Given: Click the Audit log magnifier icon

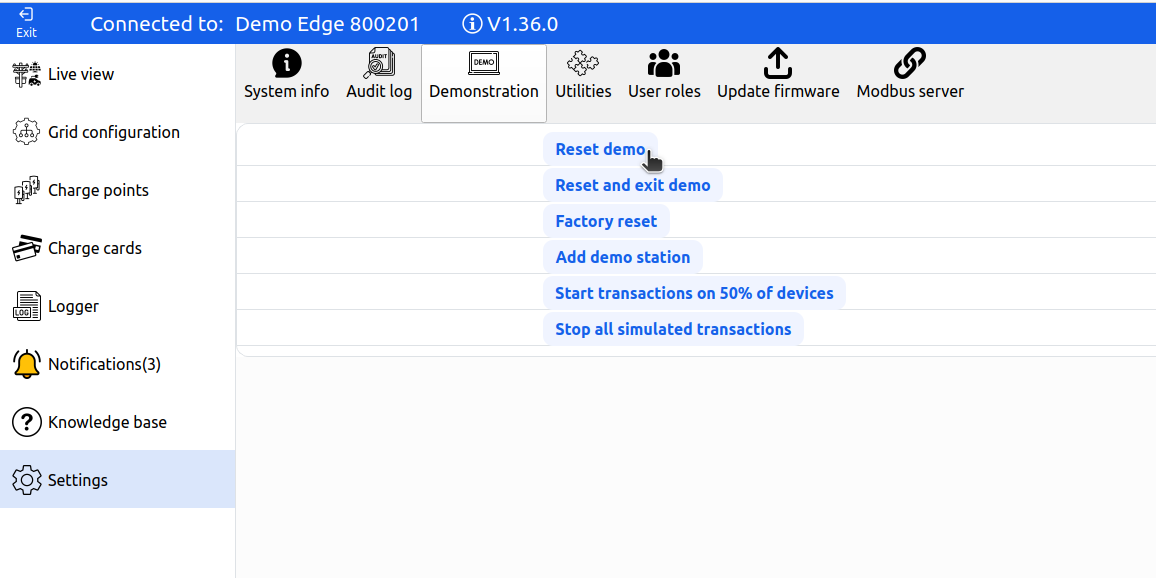Looking at the screenshot, I should coord(380,63).
